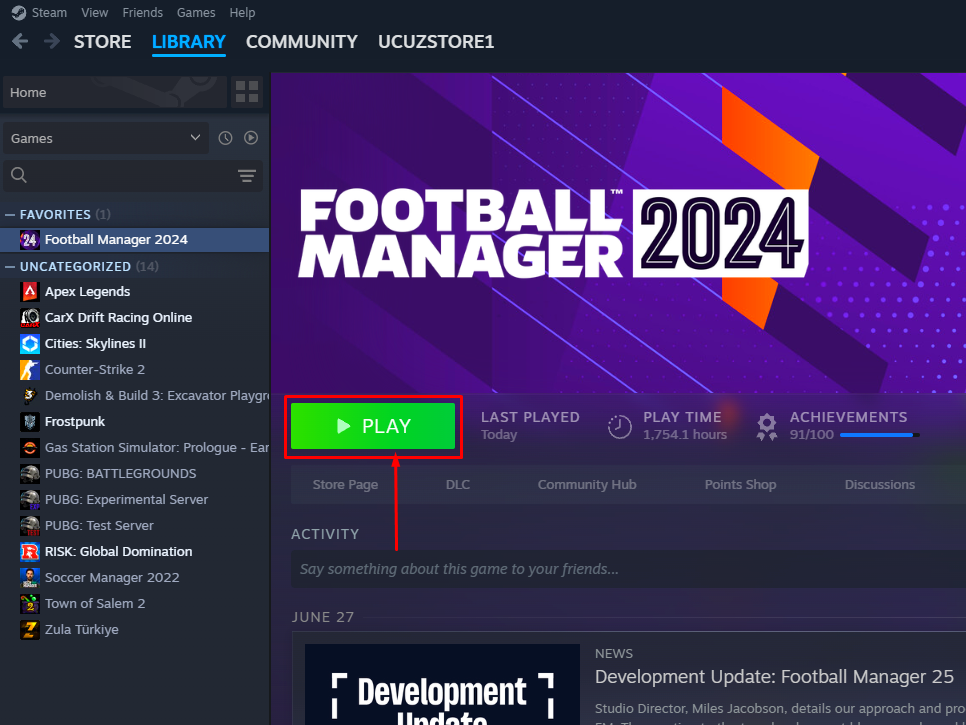Select Frostpunk in the game list
Image resolution: width=966 pixels, height=725 pixels.
[135, 422]
